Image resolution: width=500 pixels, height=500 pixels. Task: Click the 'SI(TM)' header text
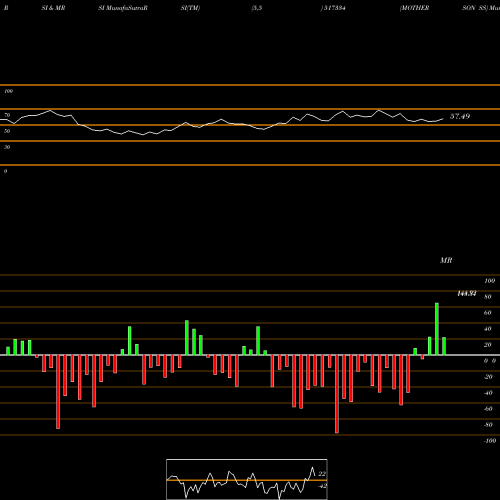click(190, 8)
